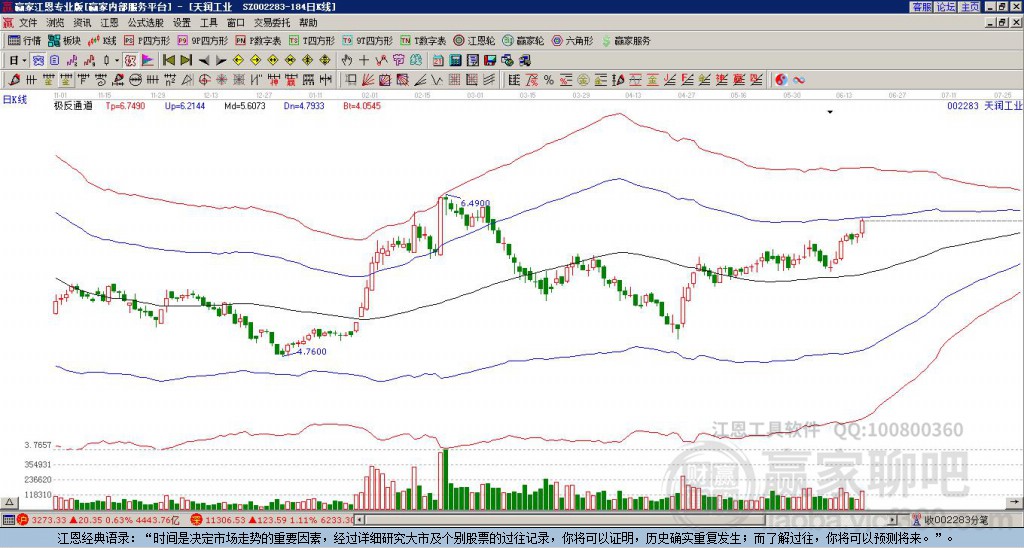Click the red target crosshair icon
This screenshot has width=1024, height=548.
point(204,80)
